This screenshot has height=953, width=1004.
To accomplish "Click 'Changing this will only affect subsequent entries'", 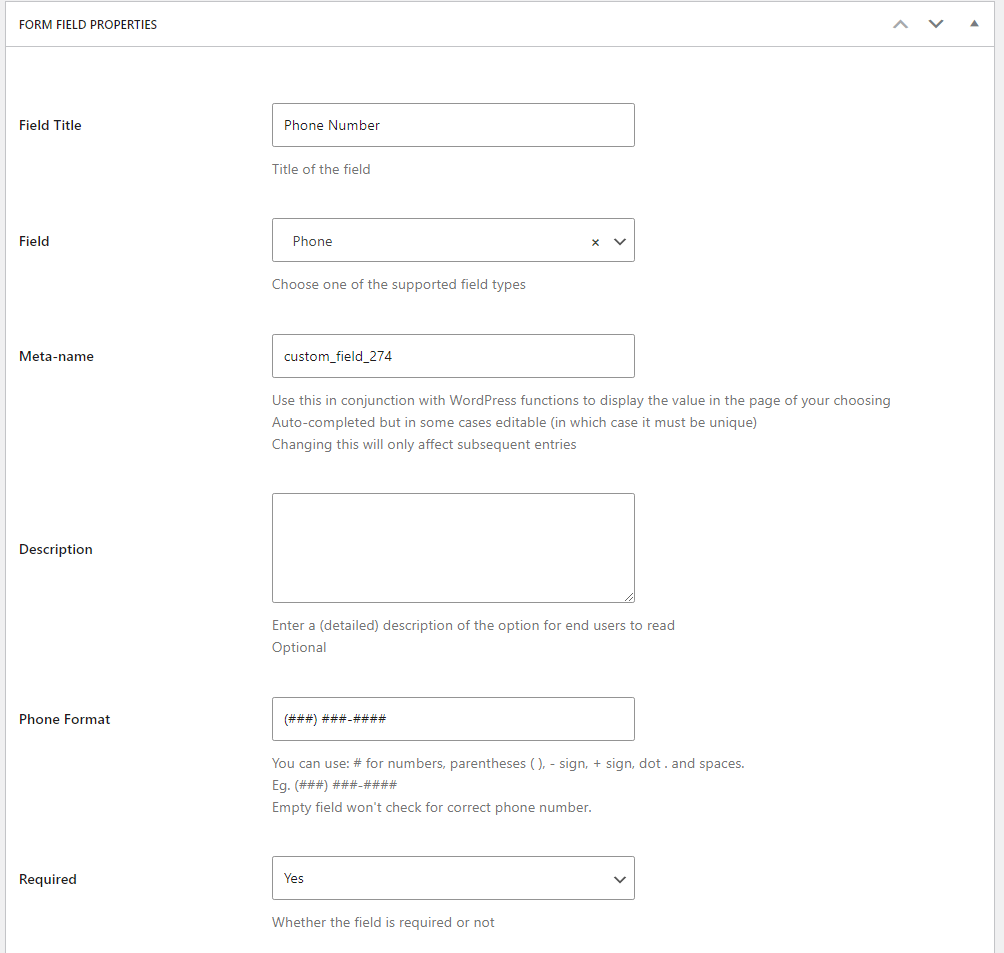I will point(424,444).
